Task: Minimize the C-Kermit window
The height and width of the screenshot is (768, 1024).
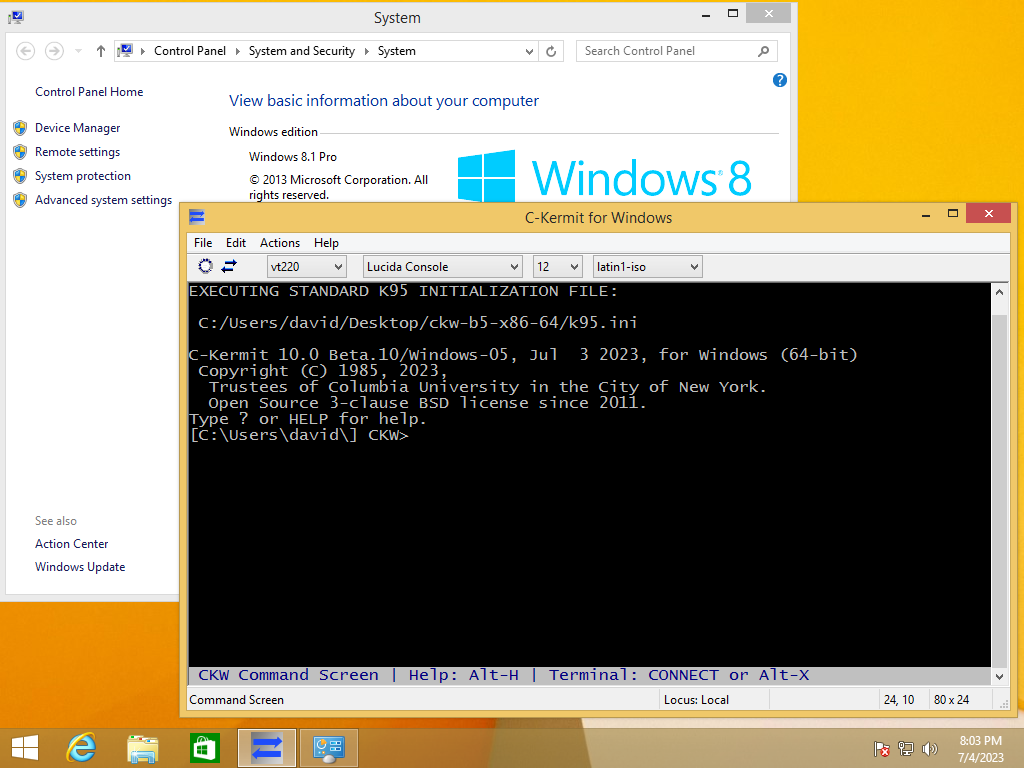Action: coord(925,214)
